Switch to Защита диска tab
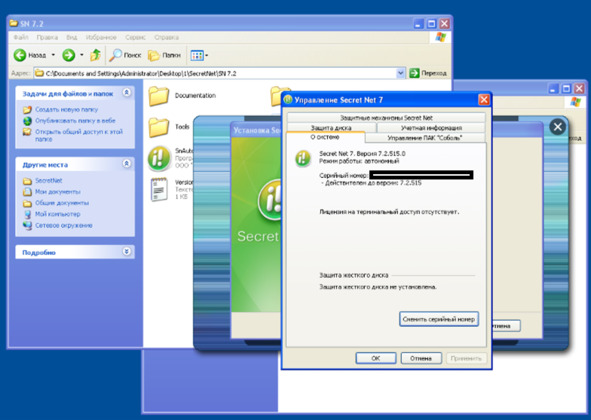This screenshot has width=591, height=420. click(331, 128)
